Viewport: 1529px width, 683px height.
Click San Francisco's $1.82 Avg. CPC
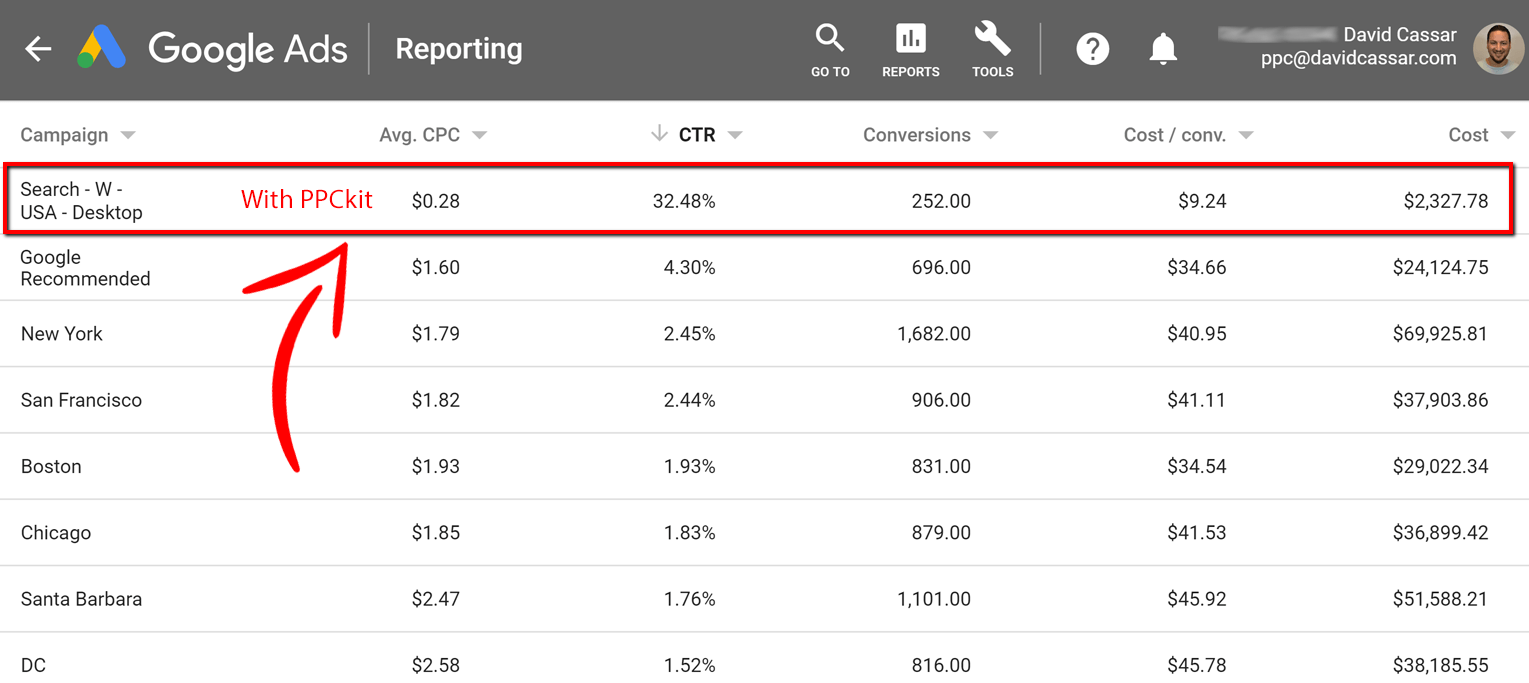click(x=436, y=400)
